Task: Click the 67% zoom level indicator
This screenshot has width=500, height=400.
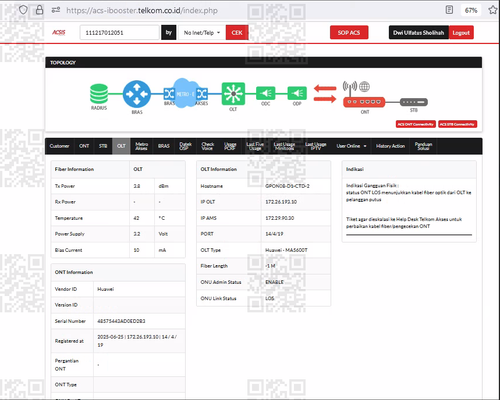Action: click(x=471, y=10)
